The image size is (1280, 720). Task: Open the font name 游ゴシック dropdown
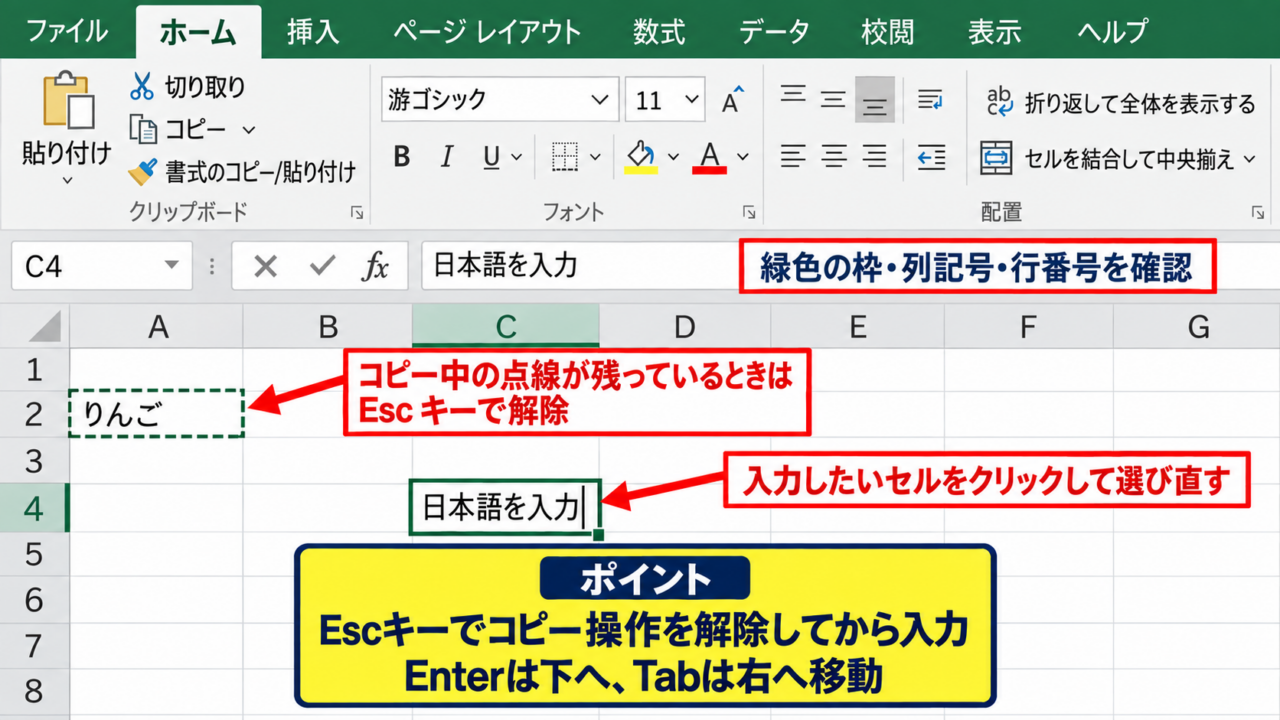599,100
